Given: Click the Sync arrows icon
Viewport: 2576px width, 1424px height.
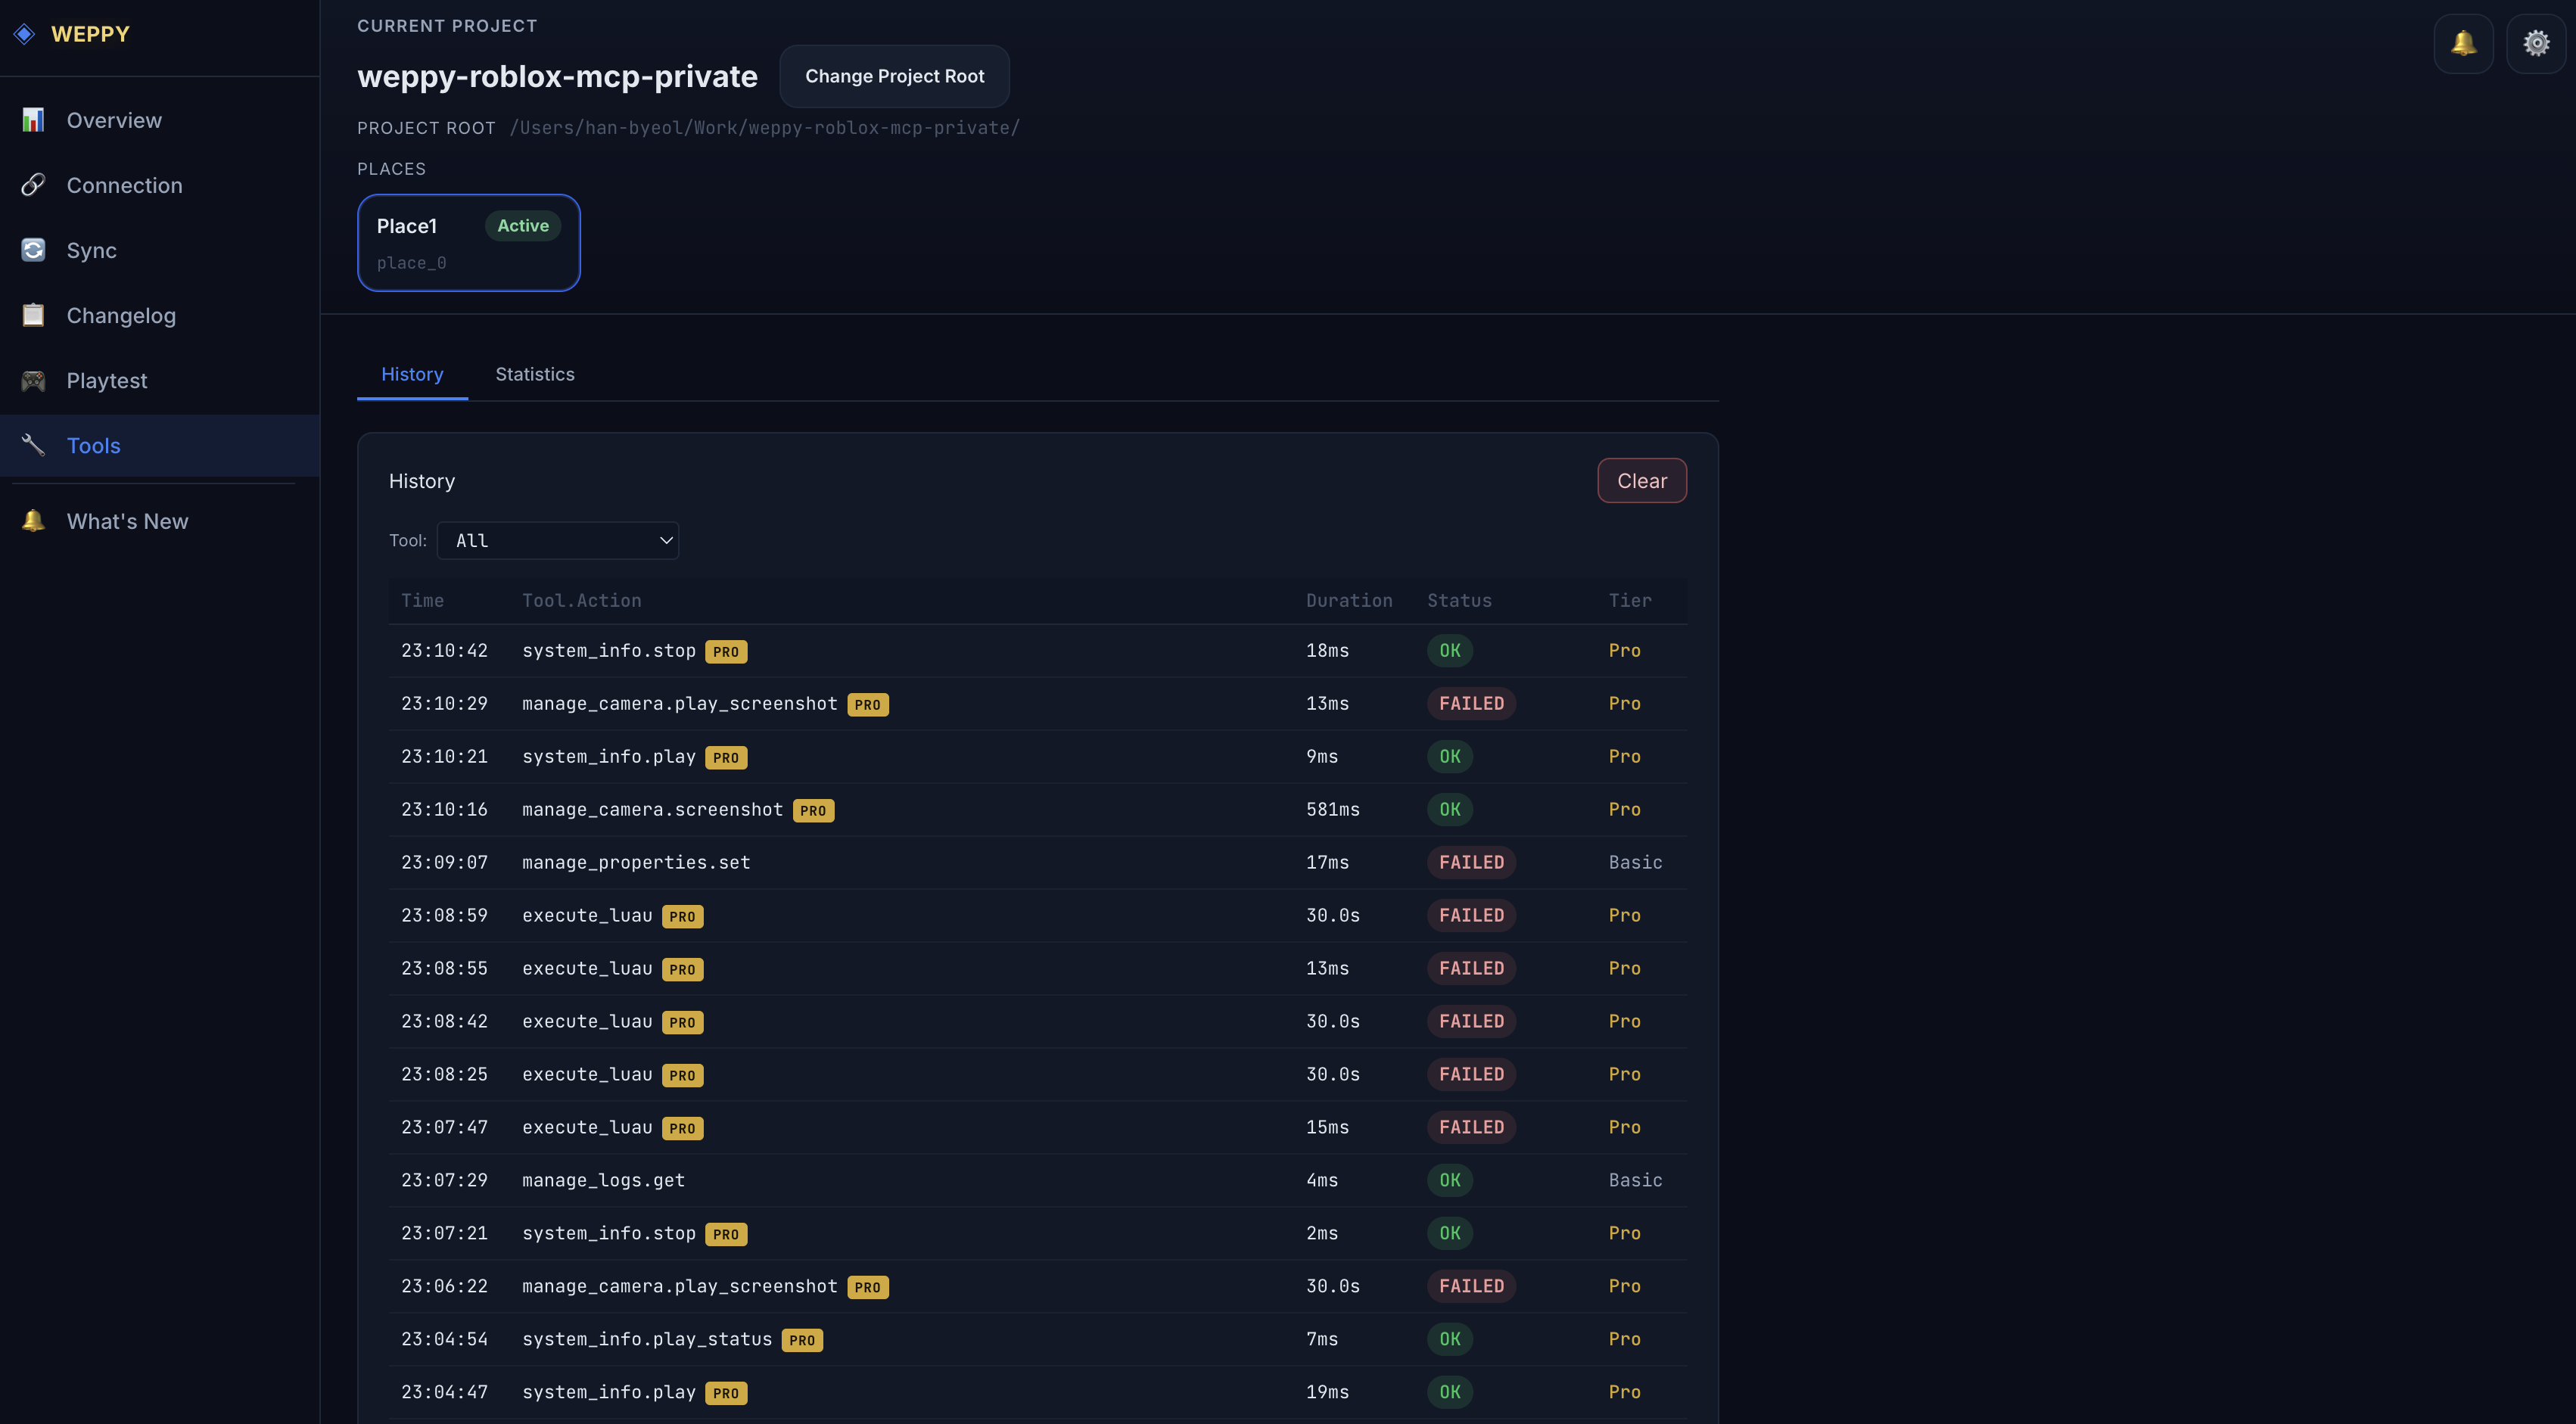Looking at the screenshot, I should tap(33, 250).
